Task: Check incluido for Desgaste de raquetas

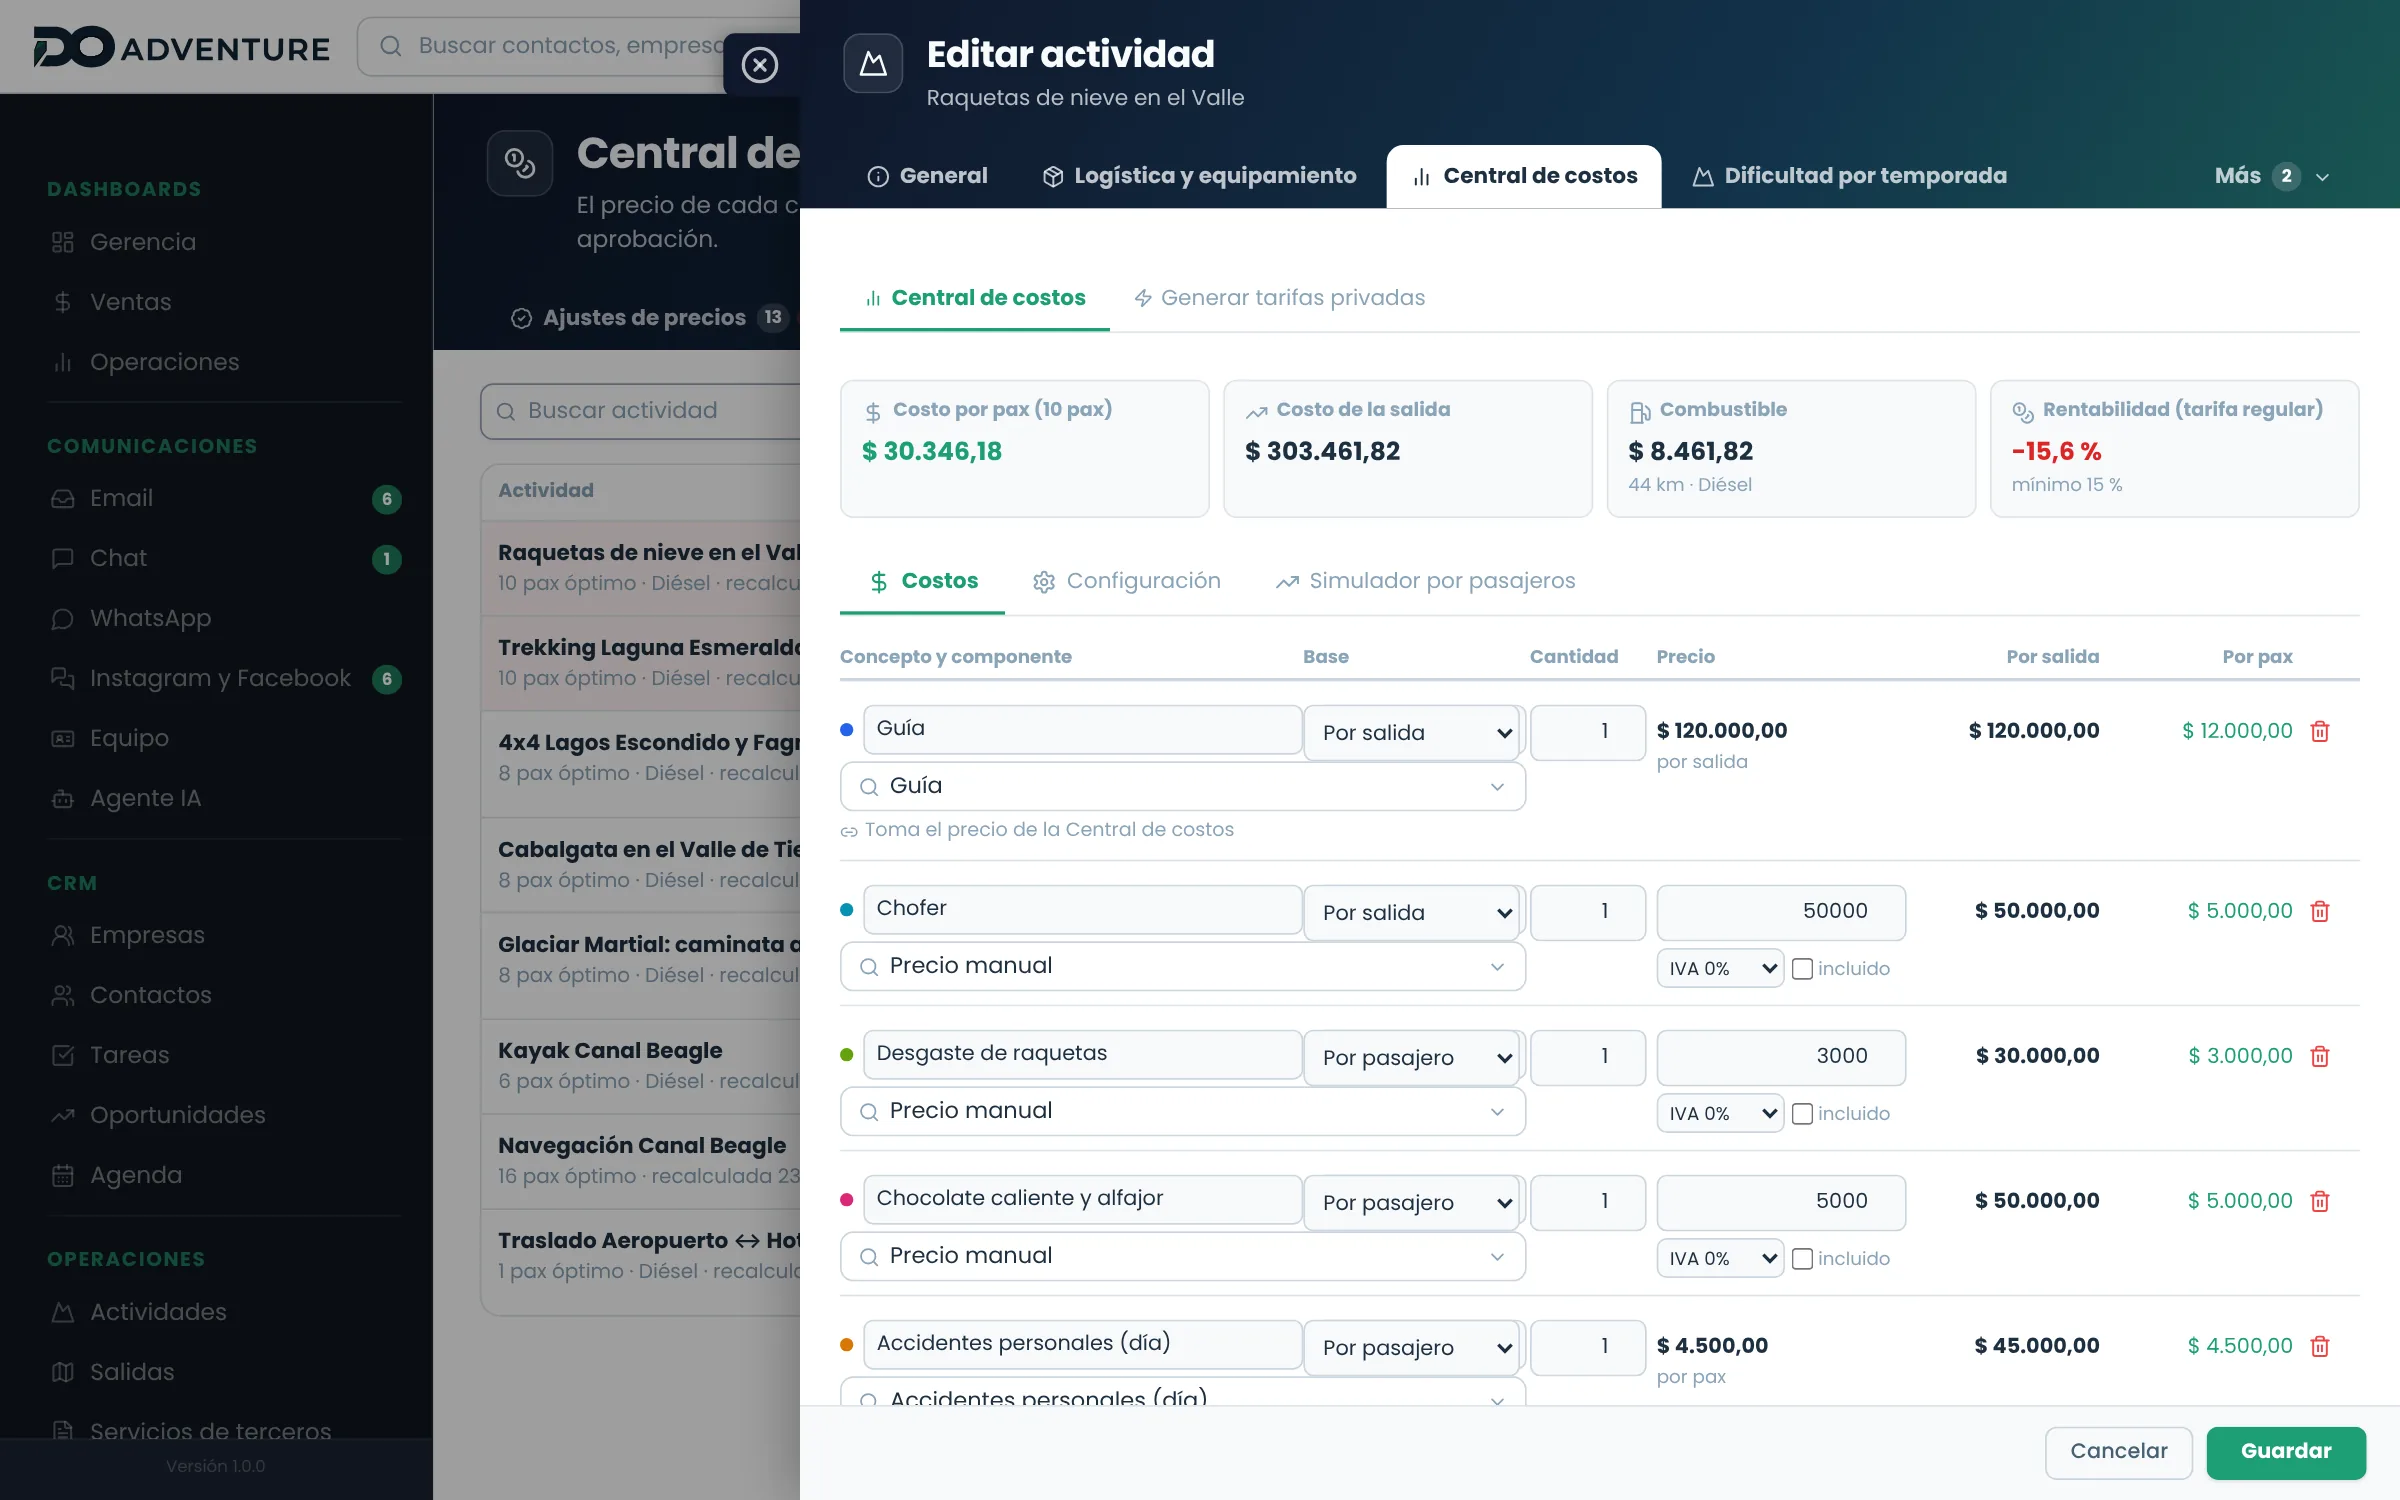Action: click(1802, 1114)
